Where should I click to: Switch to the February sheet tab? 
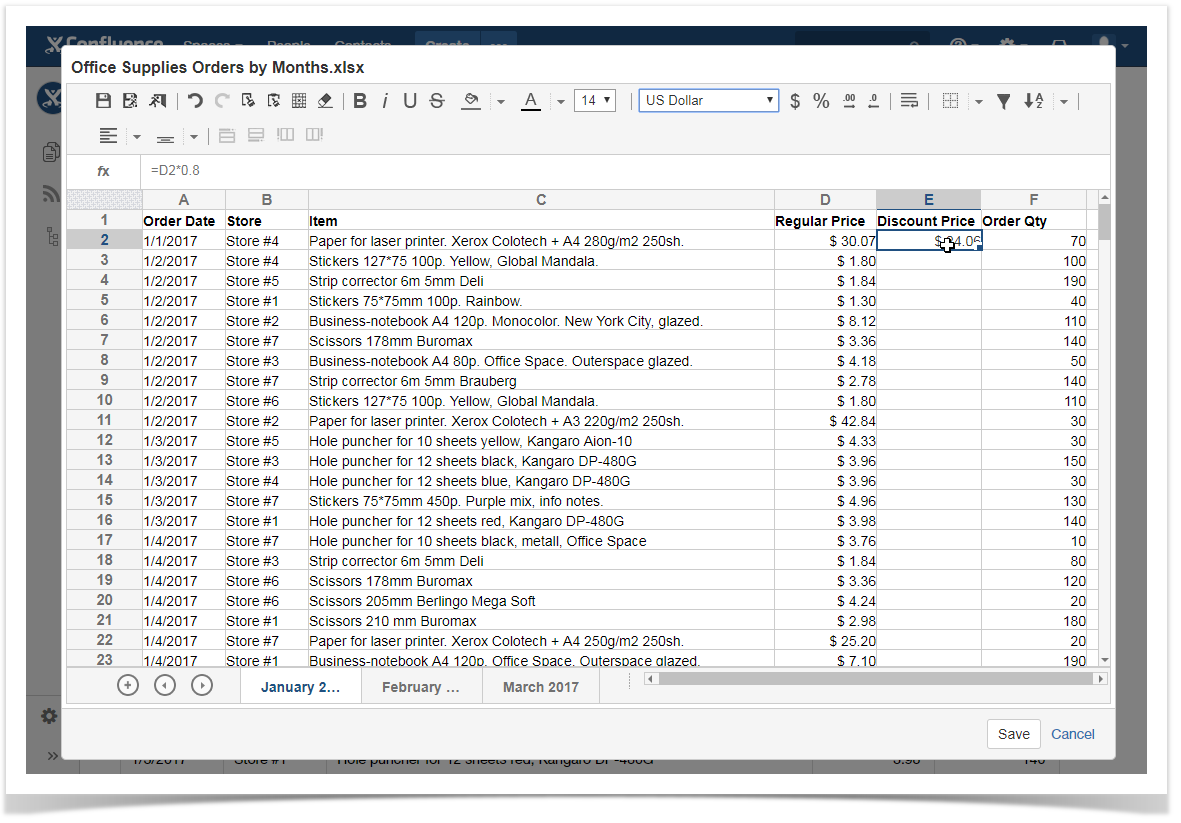click(421, 687)
